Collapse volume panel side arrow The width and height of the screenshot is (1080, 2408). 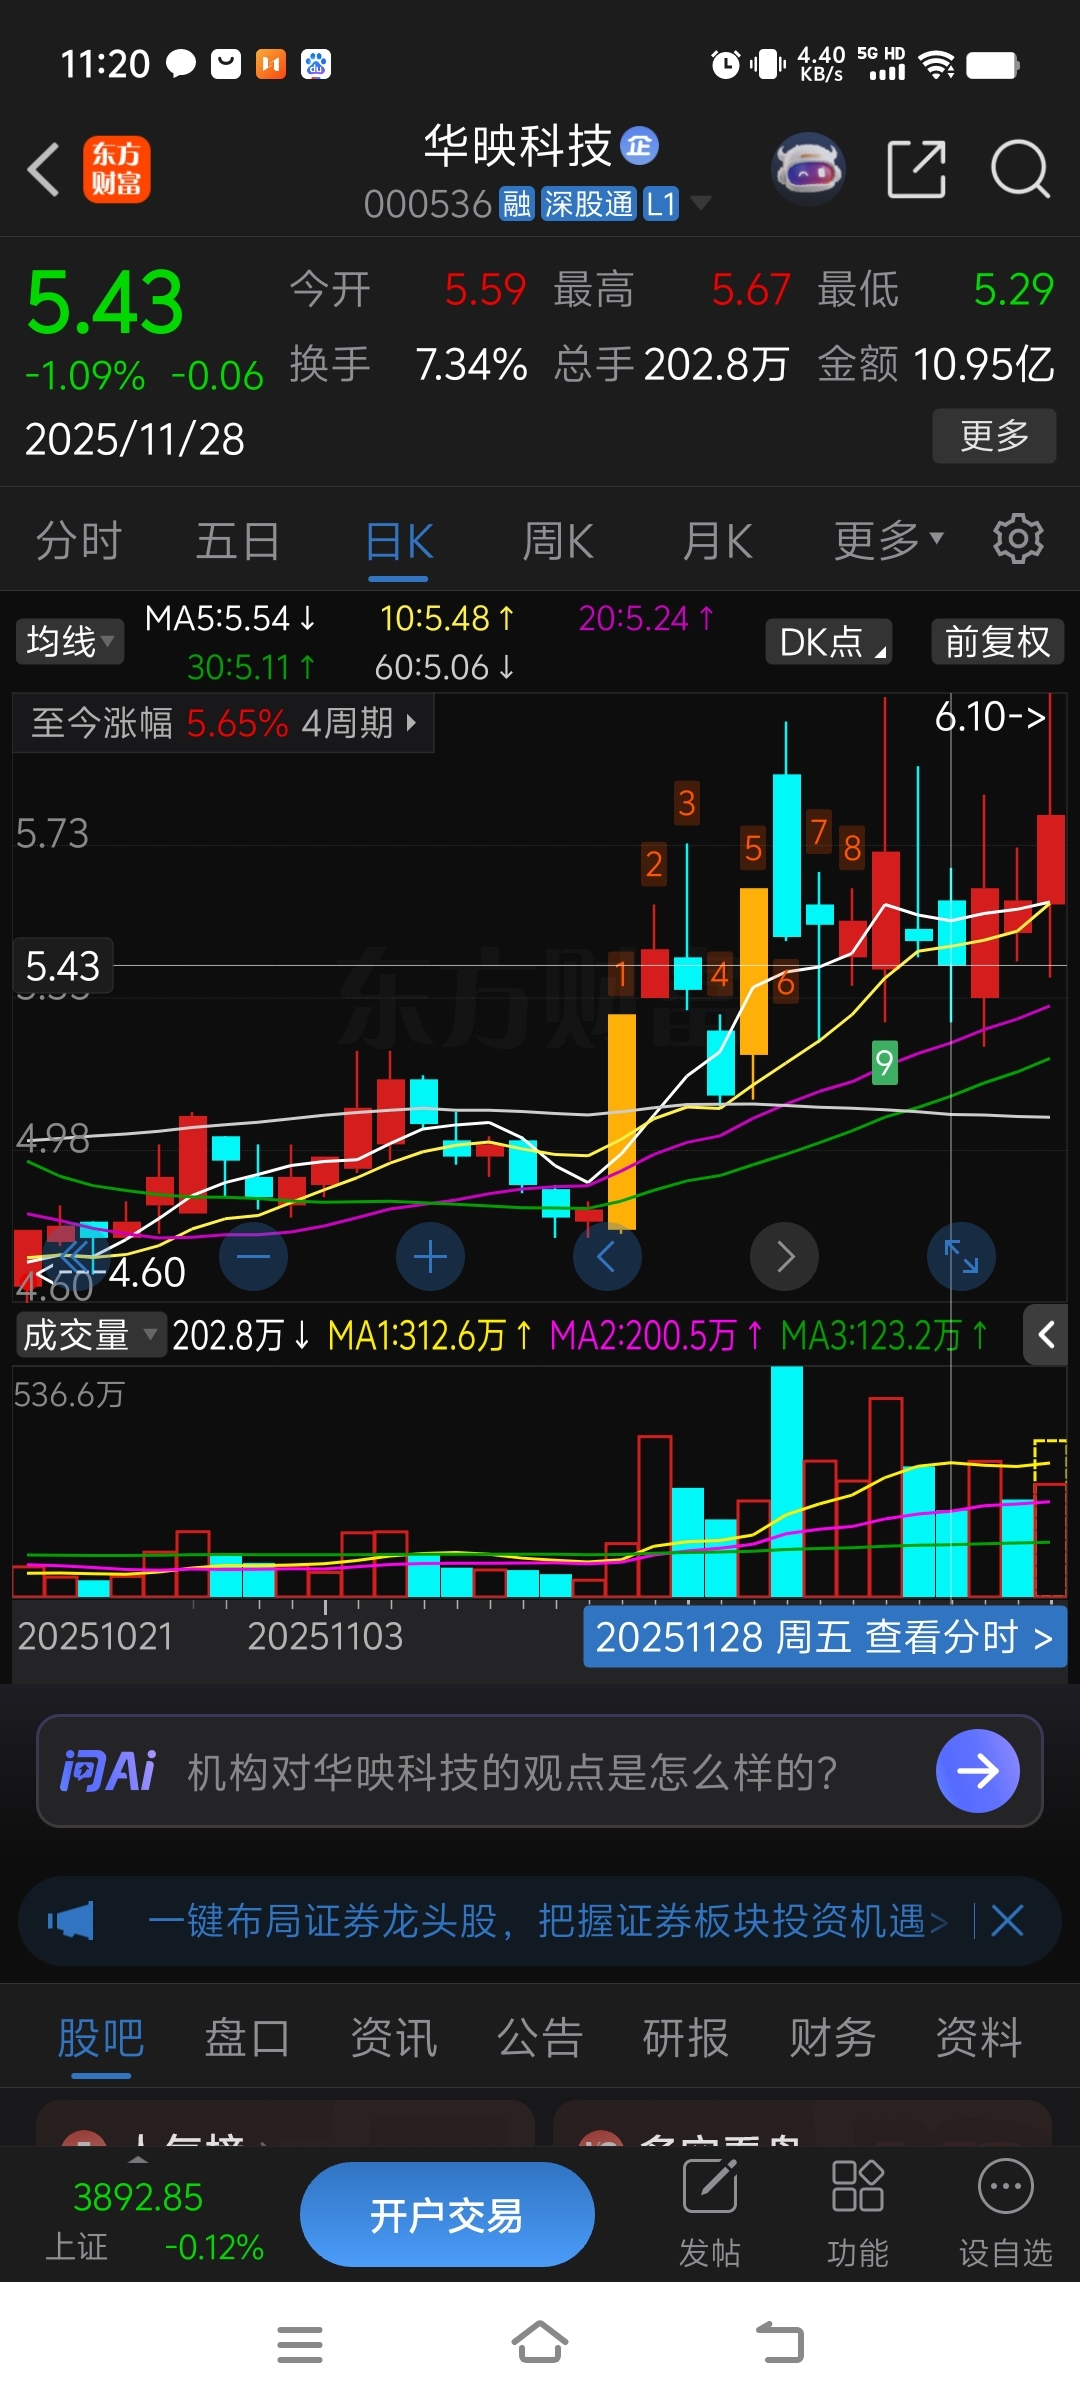click(1046, 1334)
